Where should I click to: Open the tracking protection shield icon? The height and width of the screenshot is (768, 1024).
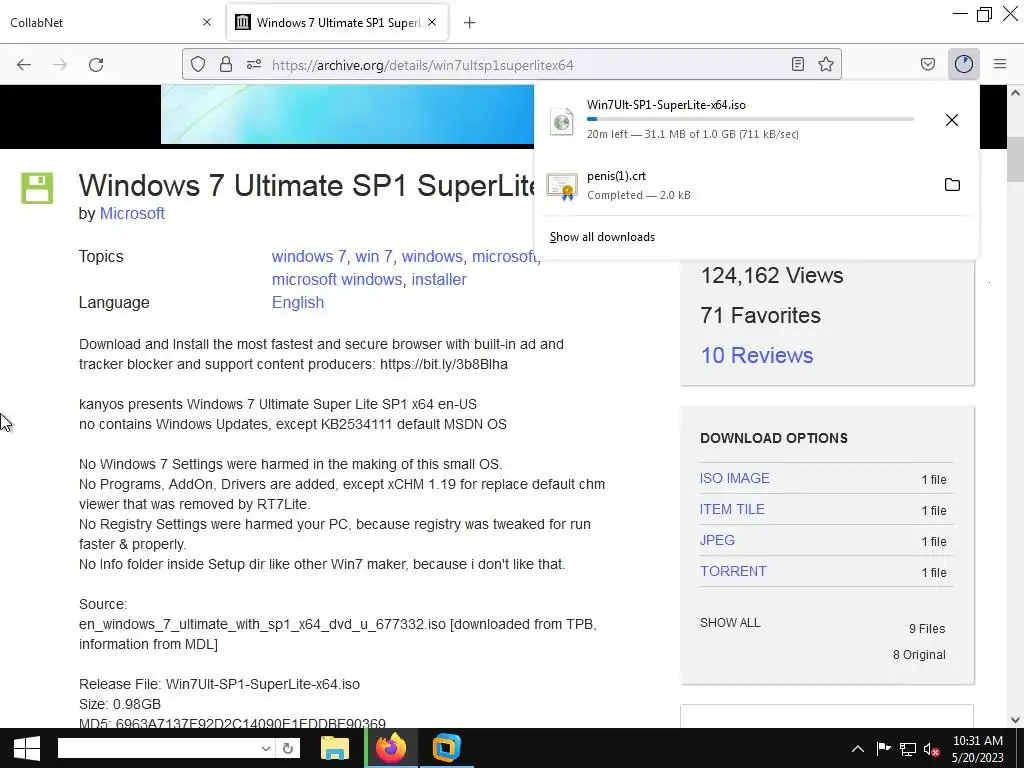pyautogui.click(x=198, y=64)
